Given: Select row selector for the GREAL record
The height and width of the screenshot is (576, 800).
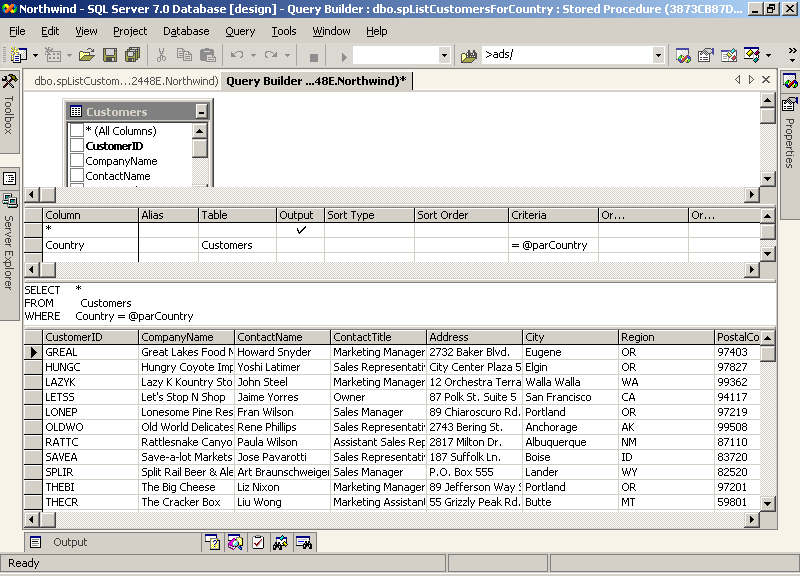Looking at the screenshot, I should 34,352.
